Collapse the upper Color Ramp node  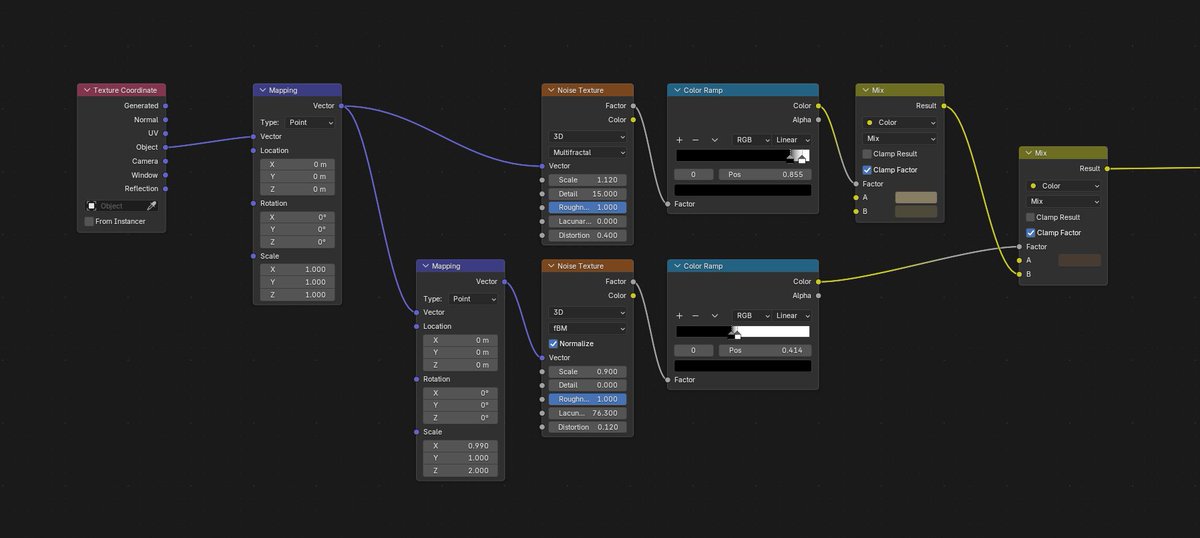(677, 90)
